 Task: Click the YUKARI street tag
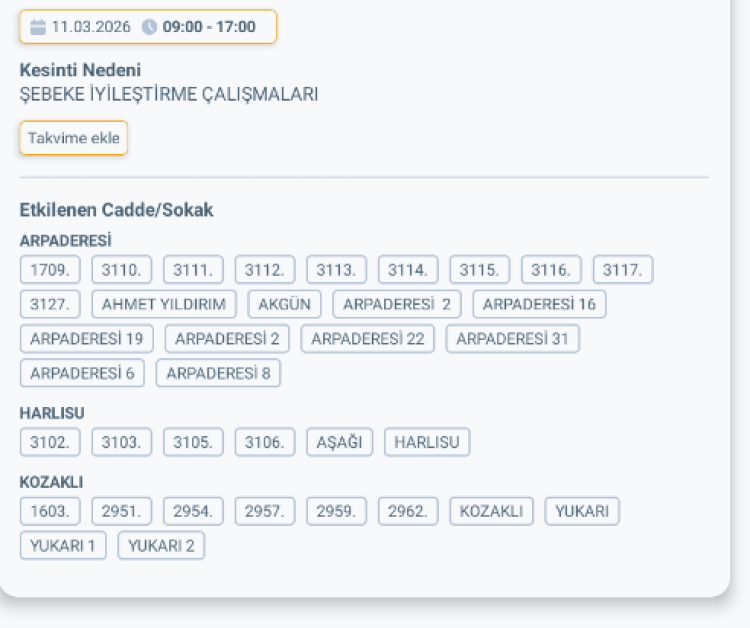point(582,511)
